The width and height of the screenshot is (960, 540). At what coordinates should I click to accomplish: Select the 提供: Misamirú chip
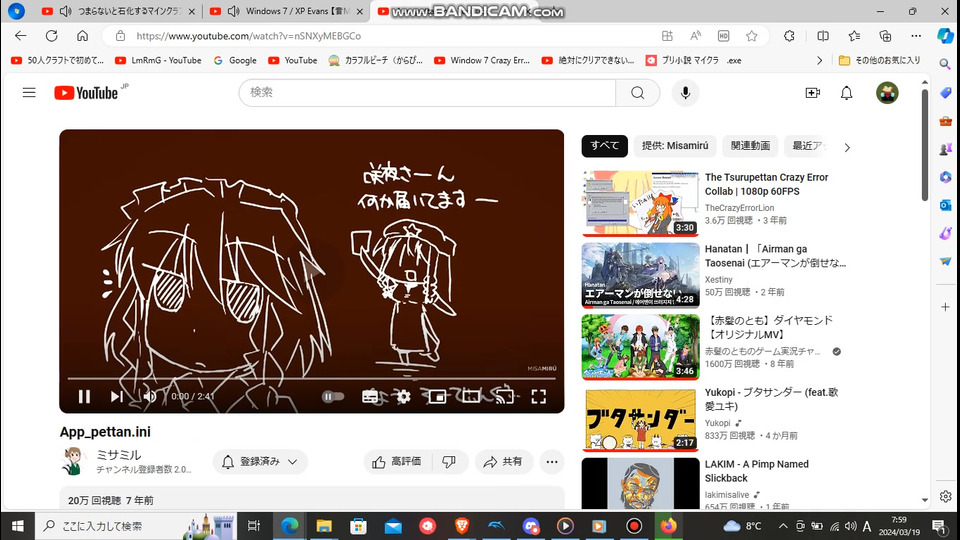click(675, 146)
